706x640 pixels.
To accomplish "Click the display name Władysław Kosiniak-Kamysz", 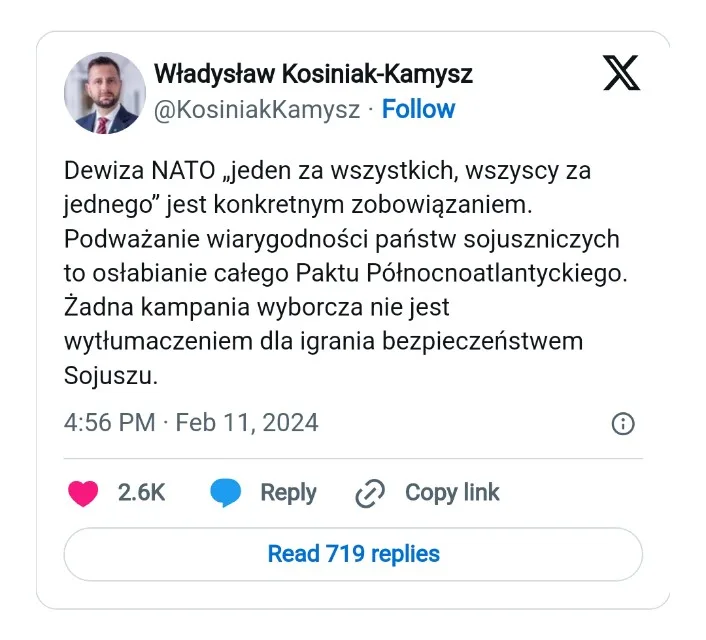I will [x=313, y=73].
